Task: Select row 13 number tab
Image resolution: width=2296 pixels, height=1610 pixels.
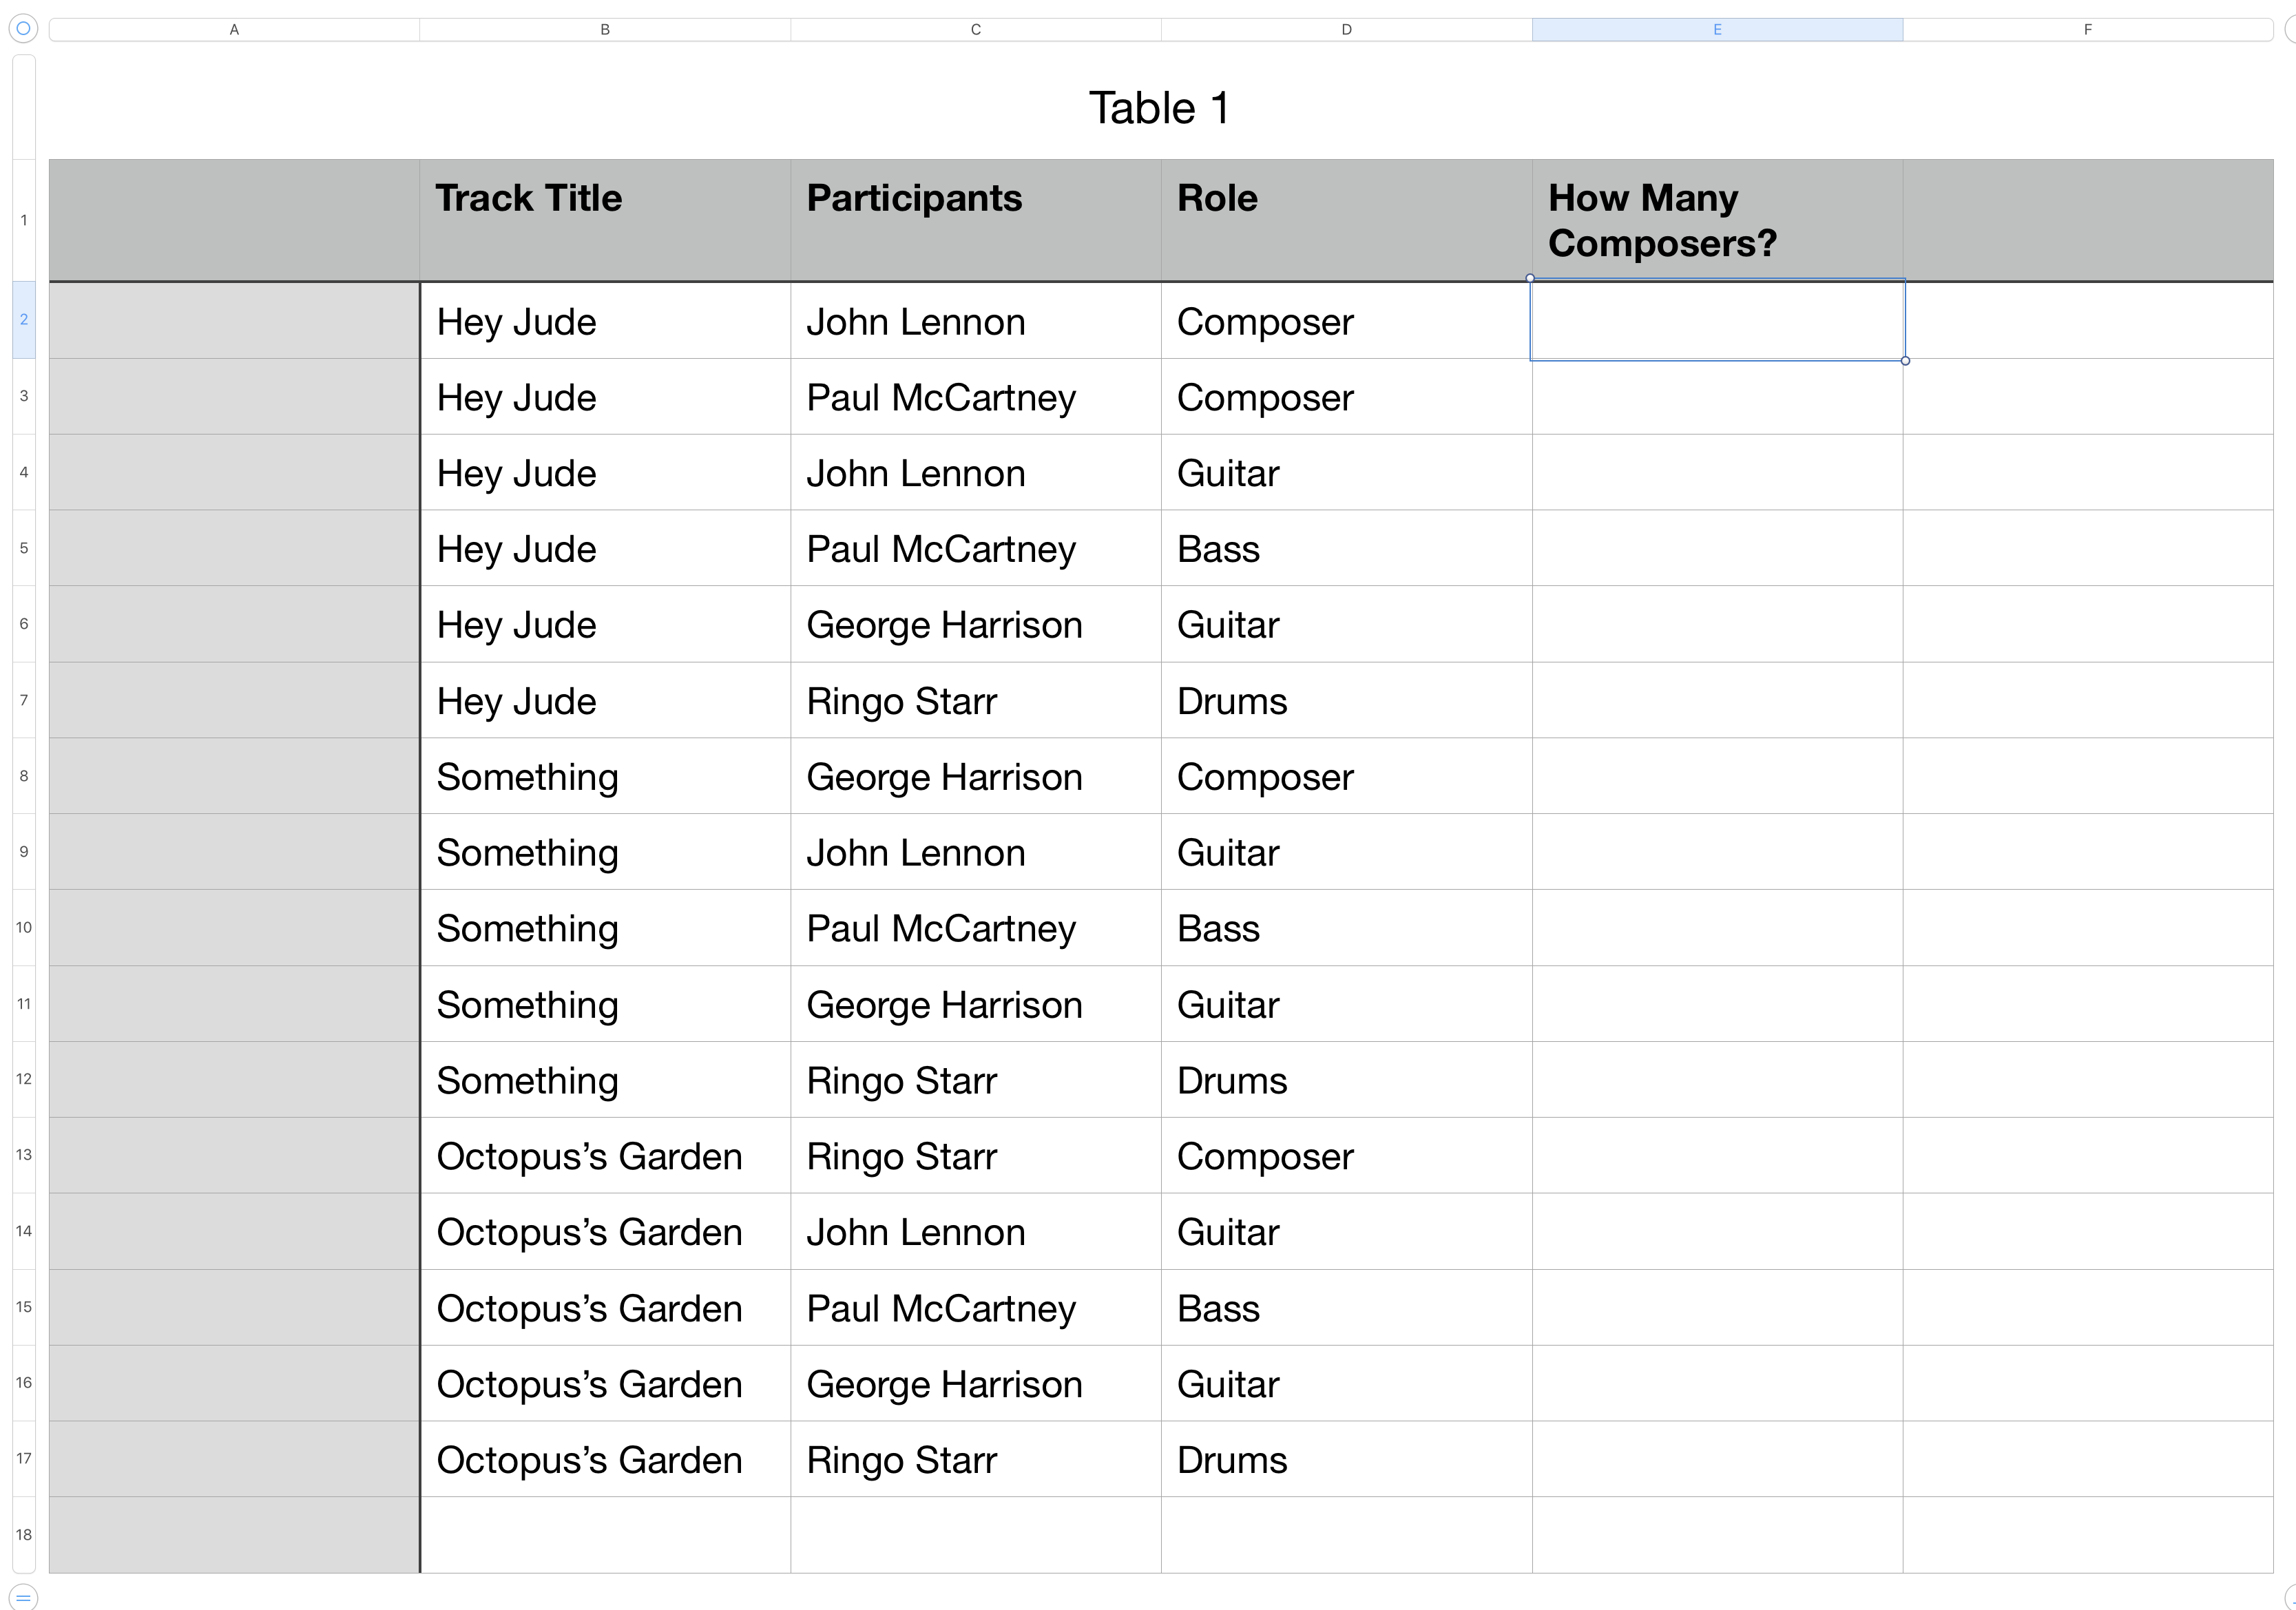Action: [x=24, y=1155]
